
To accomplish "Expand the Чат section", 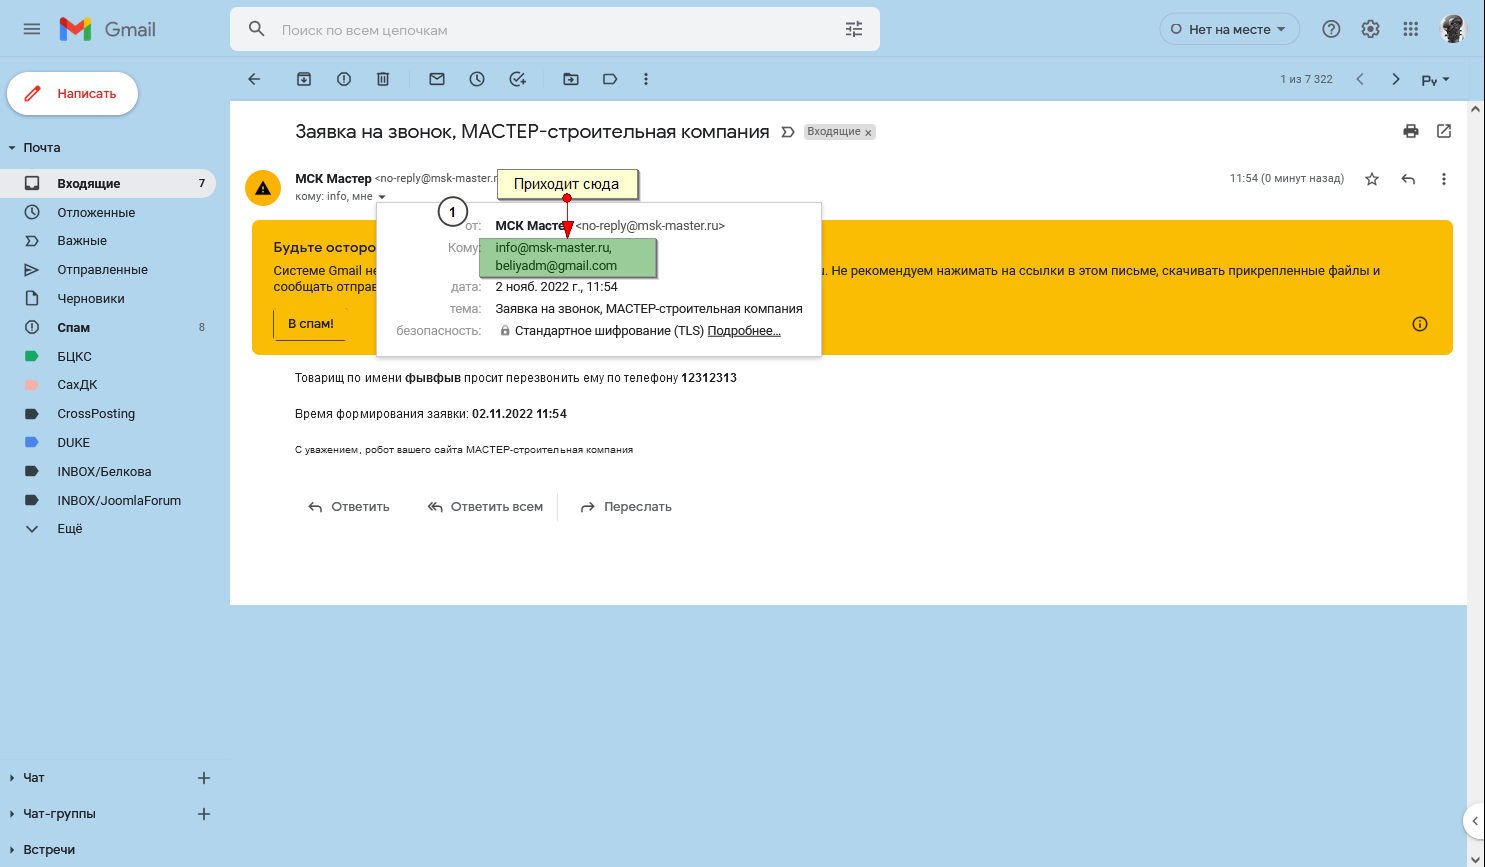I will [12, 778].
